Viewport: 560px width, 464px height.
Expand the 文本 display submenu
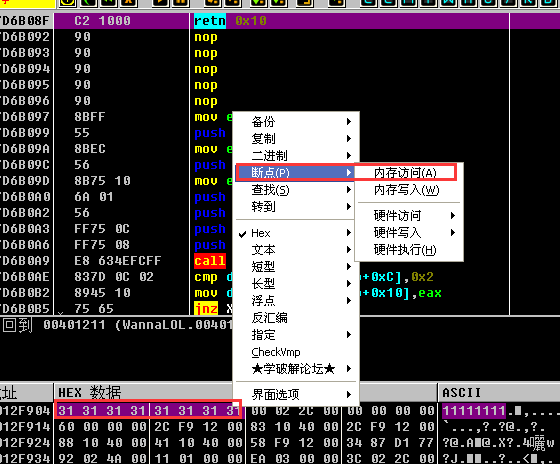coord(296,250)
